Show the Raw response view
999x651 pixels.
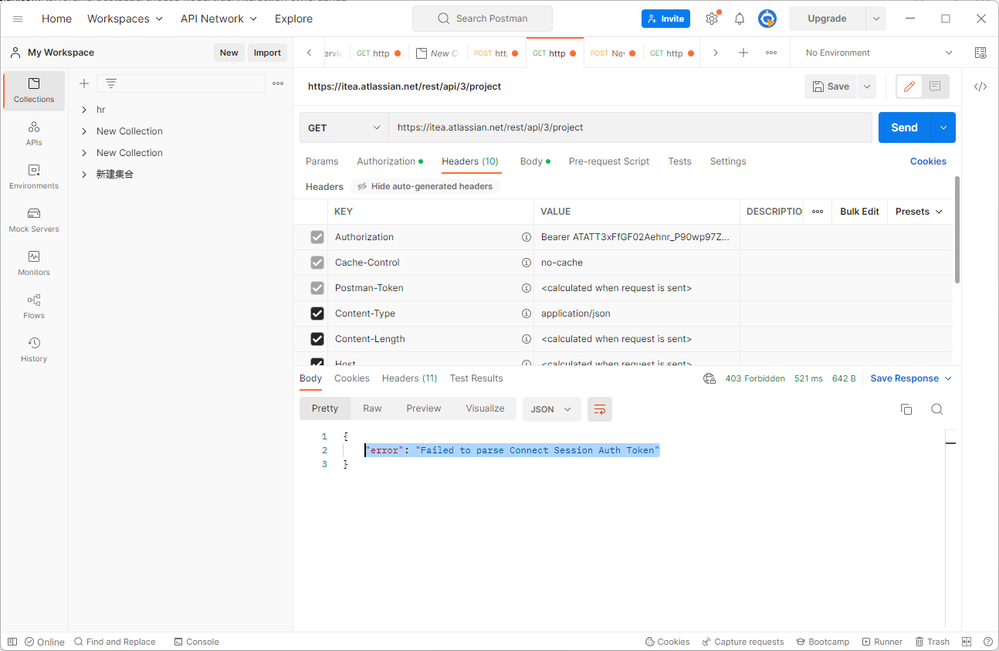(372, 409)
